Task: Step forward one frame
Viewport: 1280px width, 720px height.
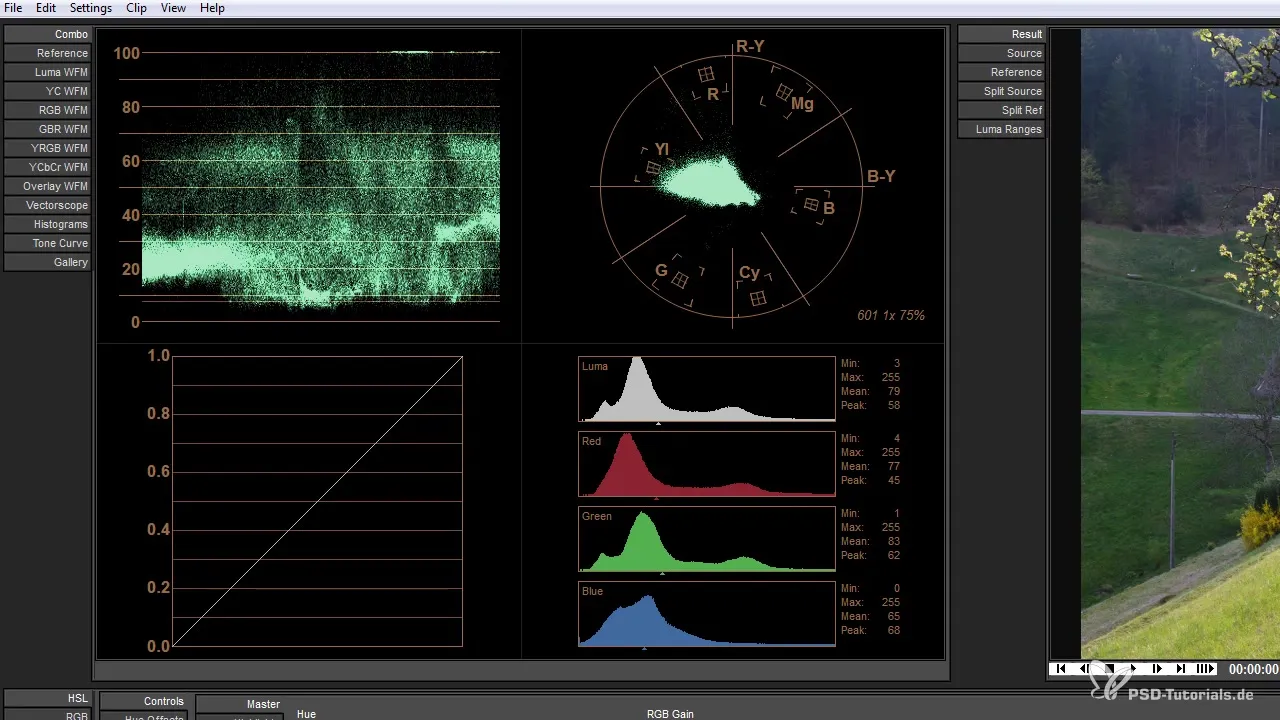Action: tap(1157, 669)
